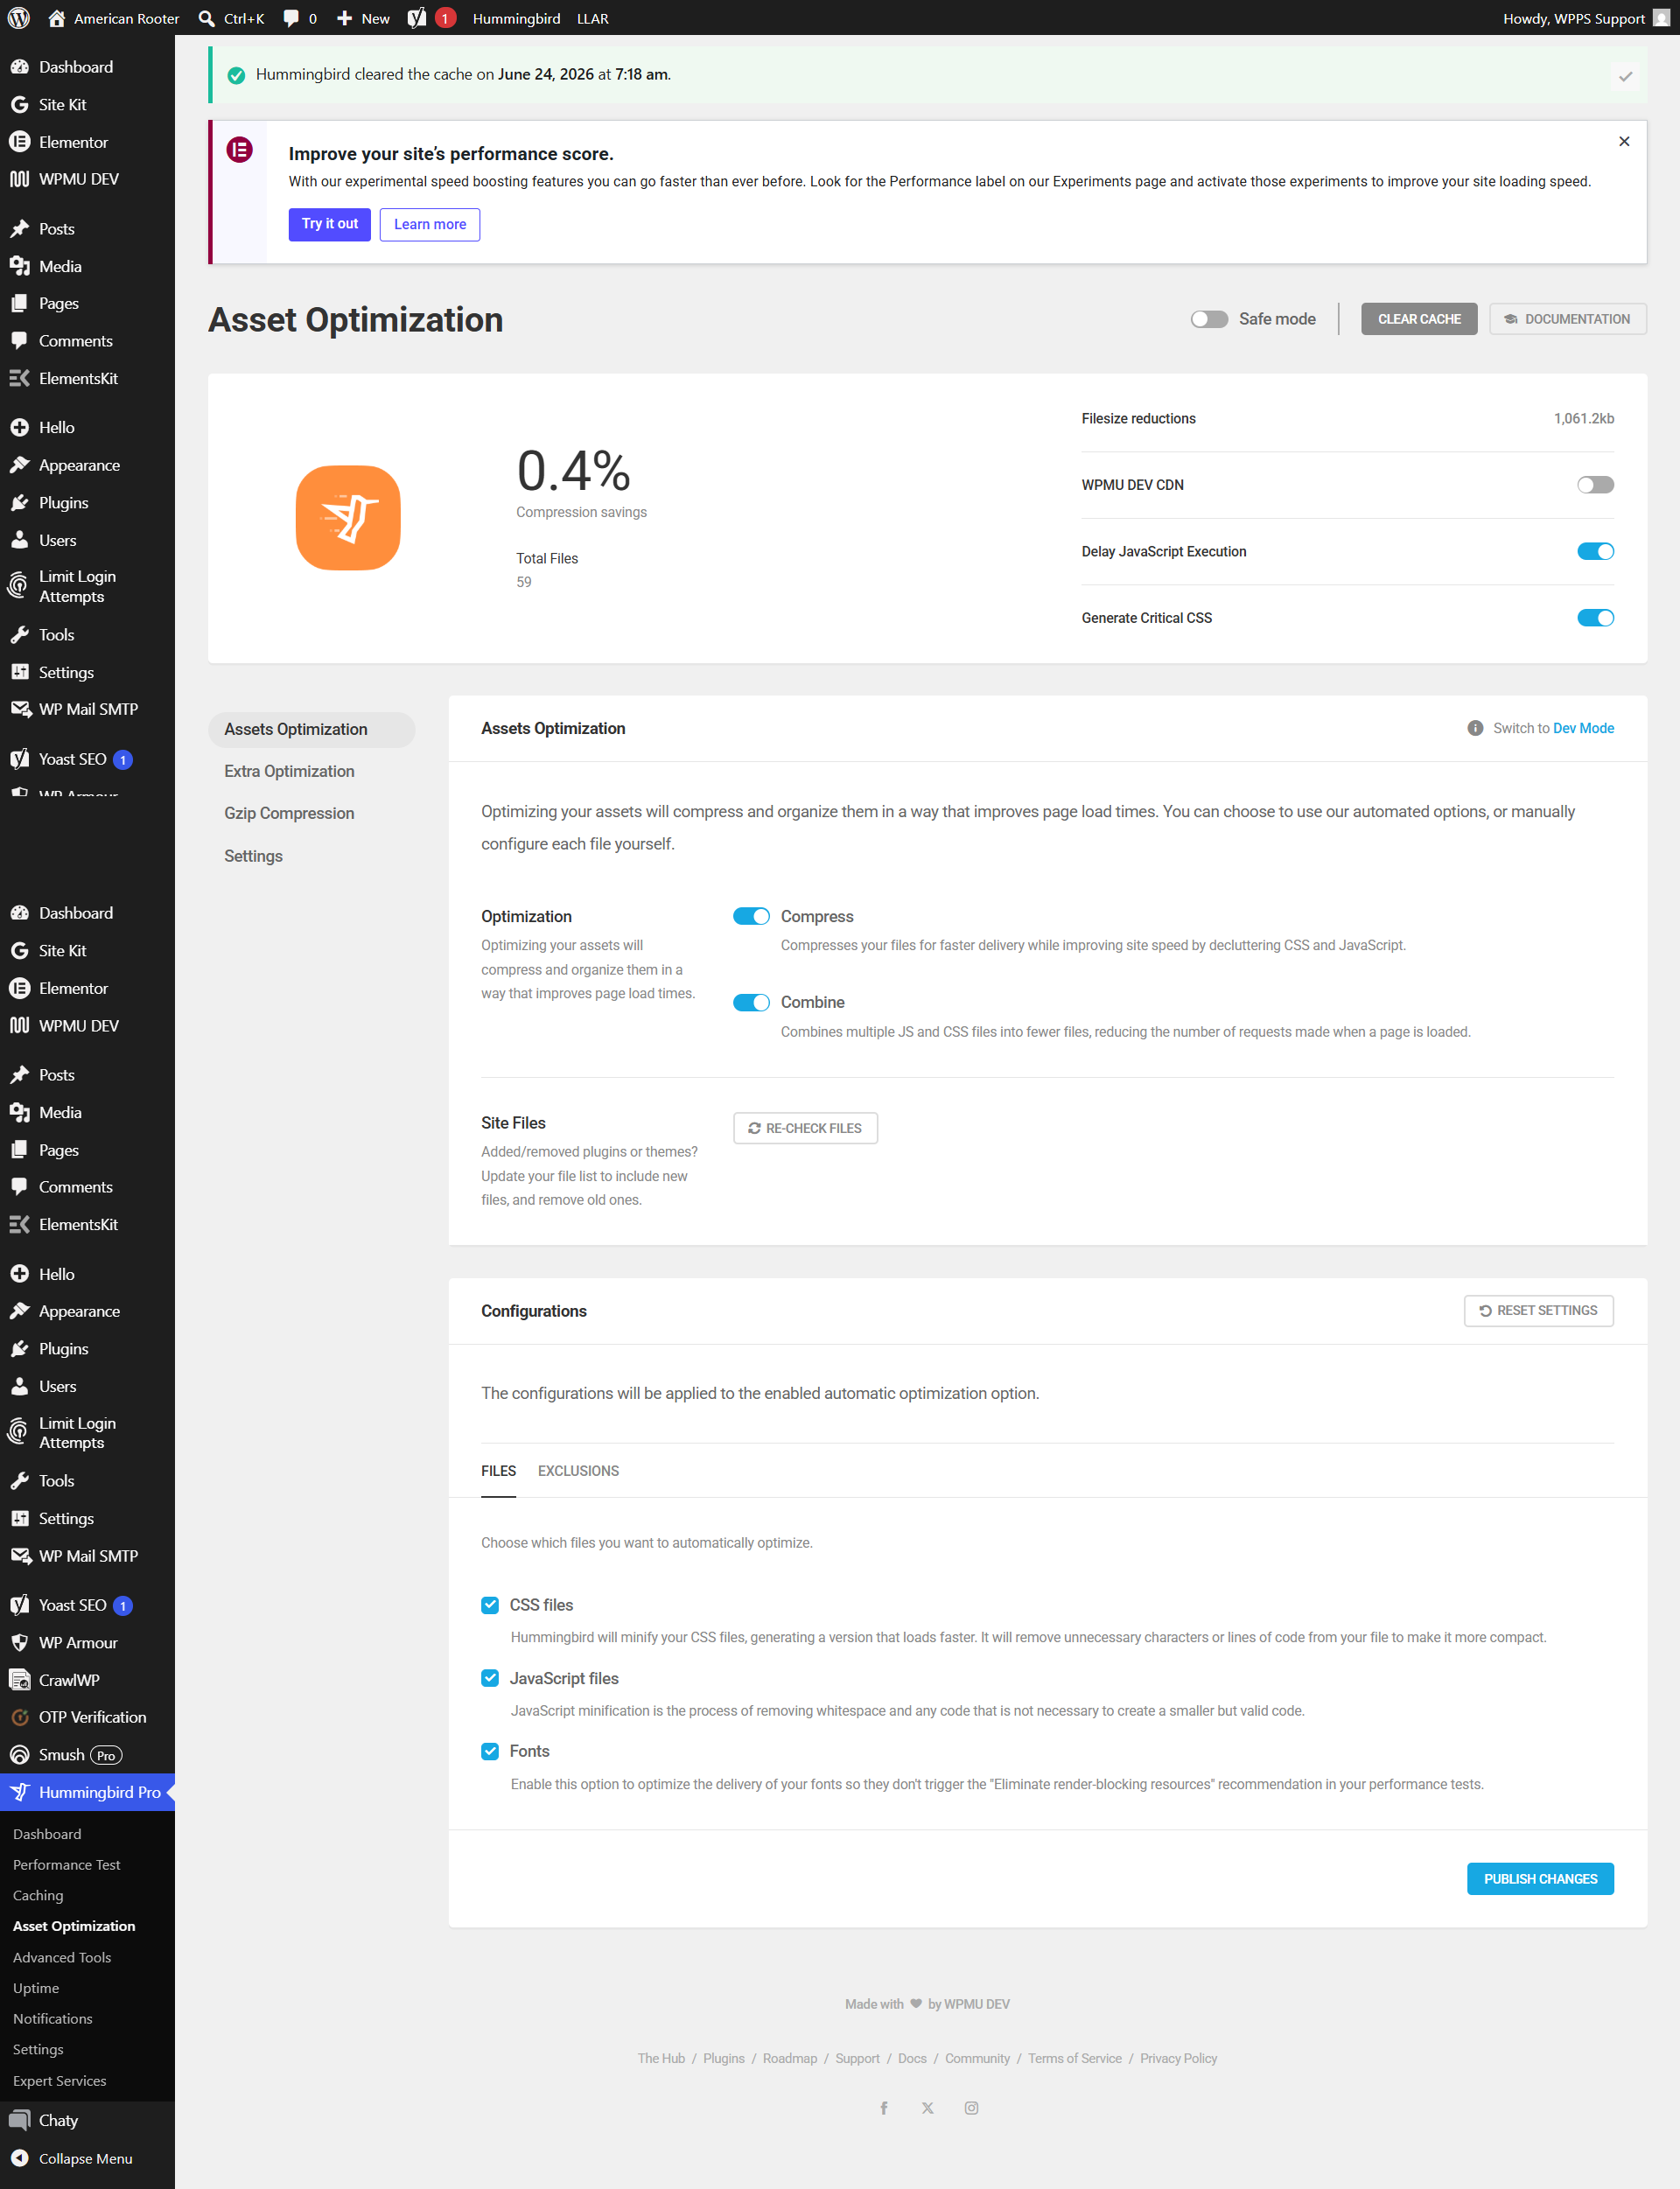Image resolution: width=1680 pixels, height=2189 pixels.
Task: Switch to EXCLUSIONS tab
Action: [x=578, y=1471]
